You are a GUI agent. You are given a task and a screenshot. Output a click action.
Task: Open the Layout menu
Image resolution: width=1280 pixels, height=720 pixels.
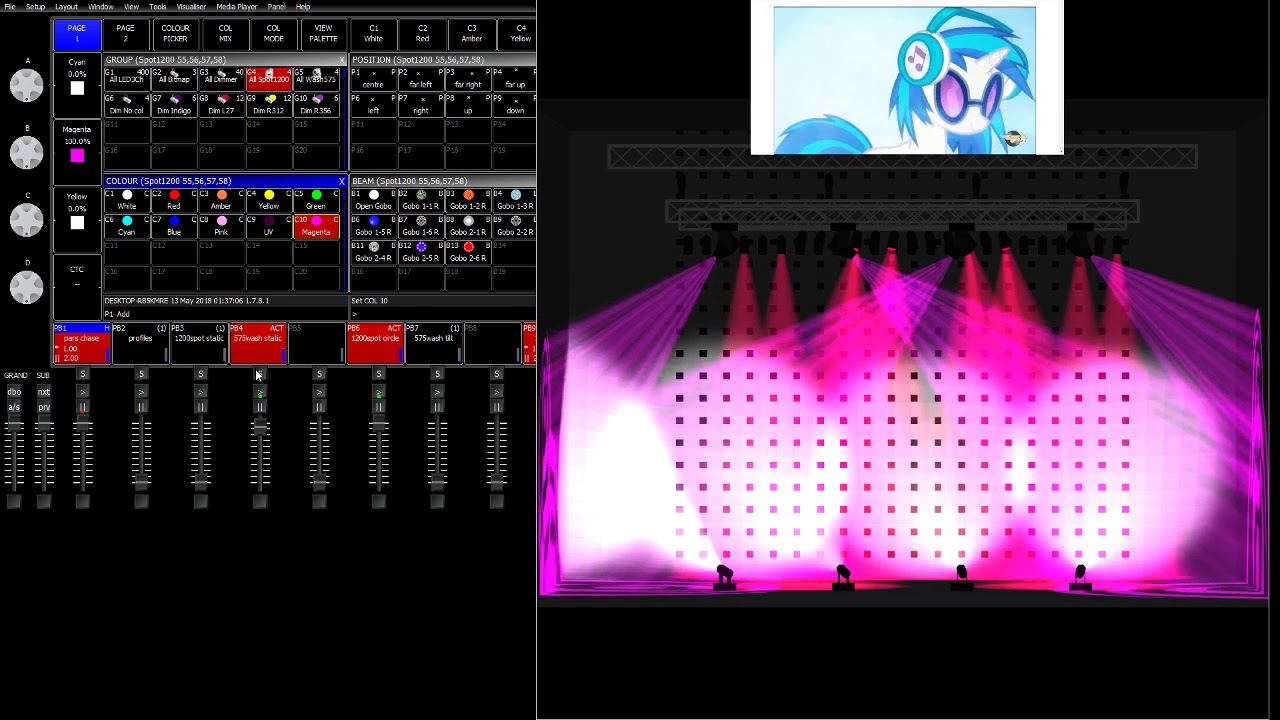point(66,7)
